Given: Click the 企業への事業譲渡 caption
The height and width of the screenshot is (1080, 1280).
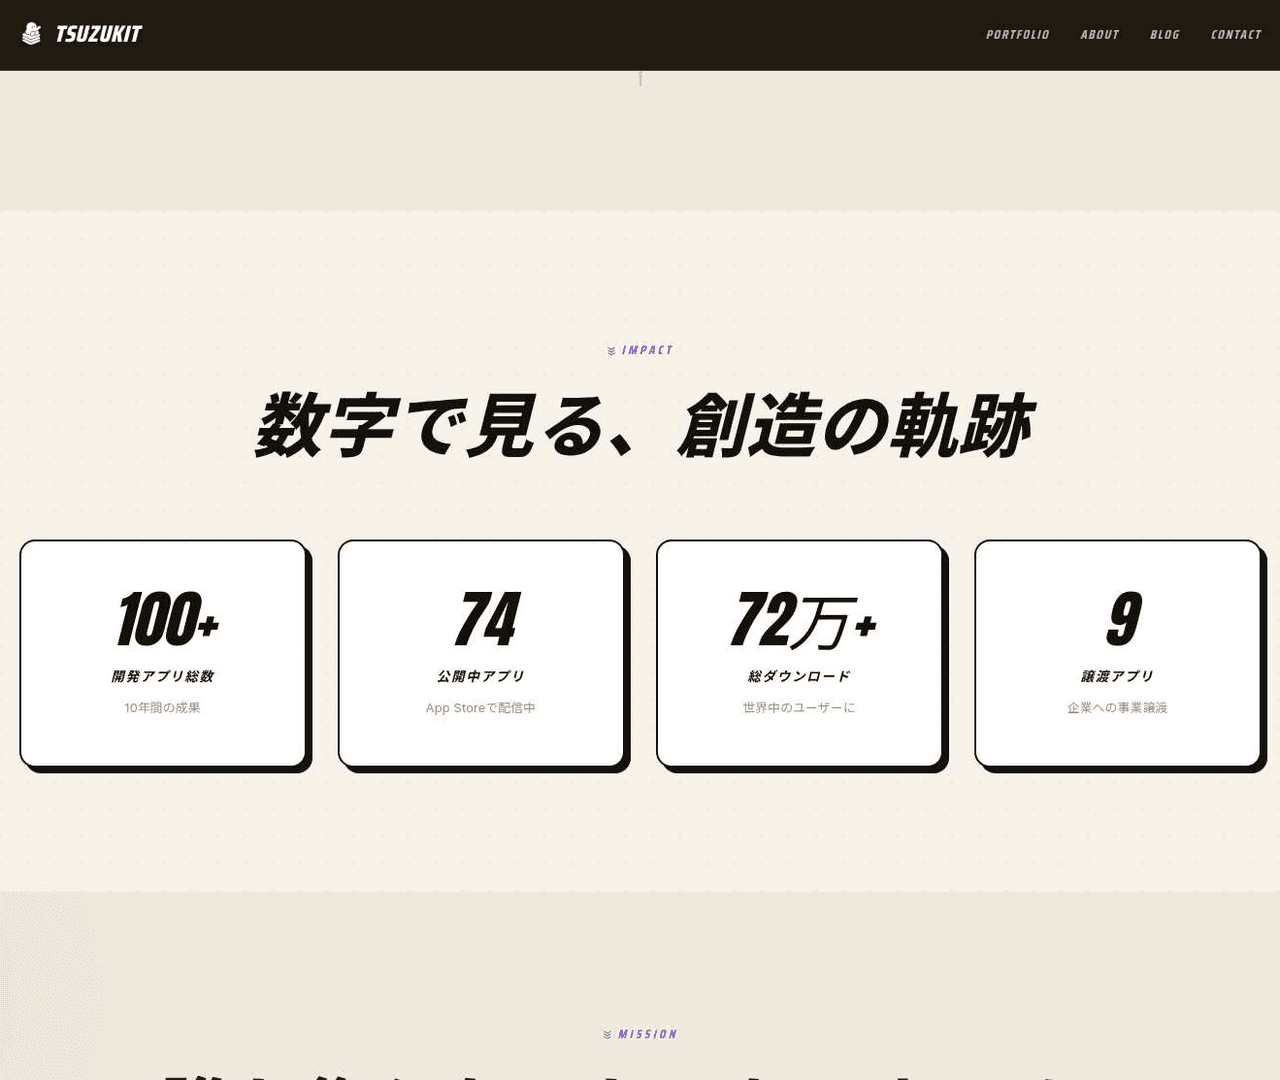Looking at the screenshot, I should pos(1117,708).
